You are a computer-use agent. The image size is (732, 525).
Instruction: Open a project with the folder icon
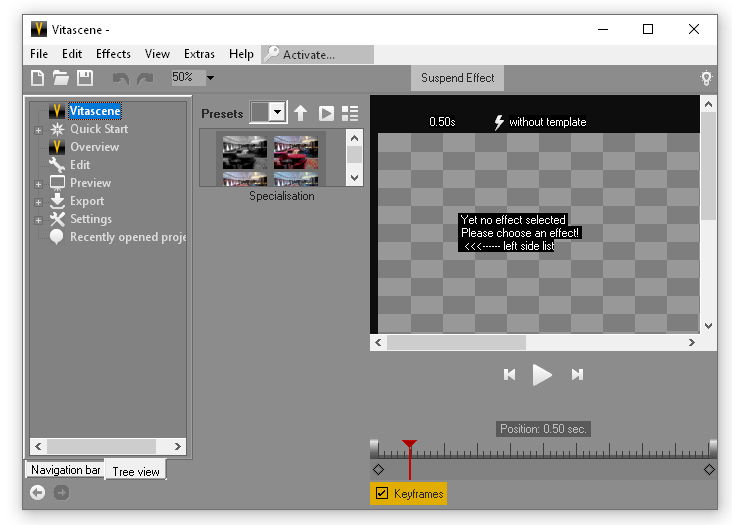pos(61,77)
